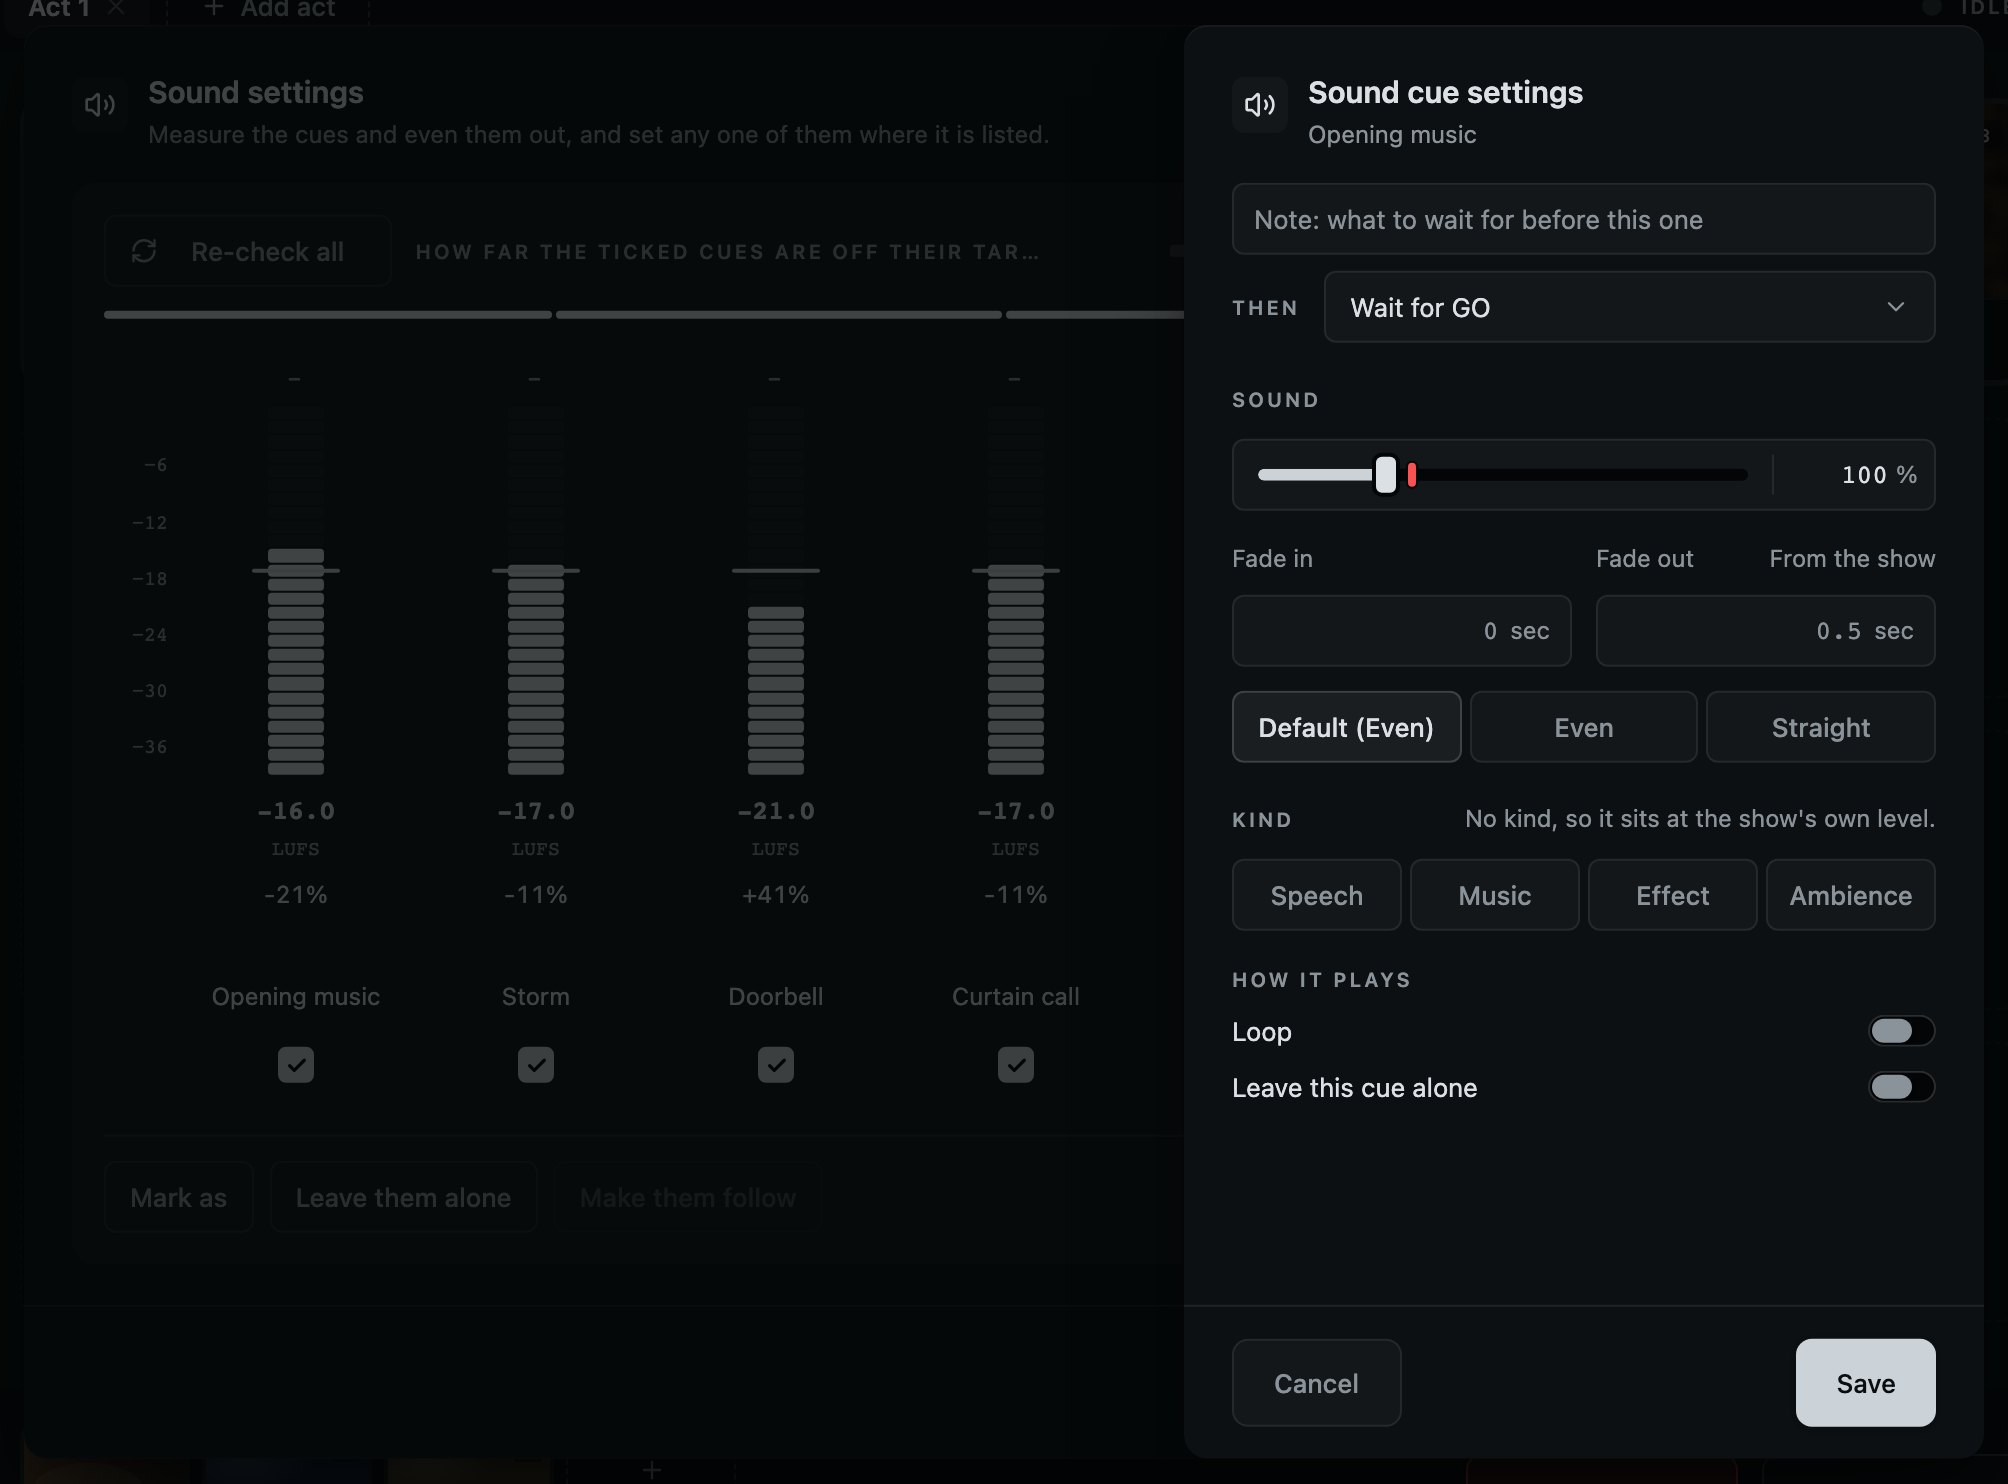Click the Re-check all button
The image size is (2008, 1484).
(248, 251)
